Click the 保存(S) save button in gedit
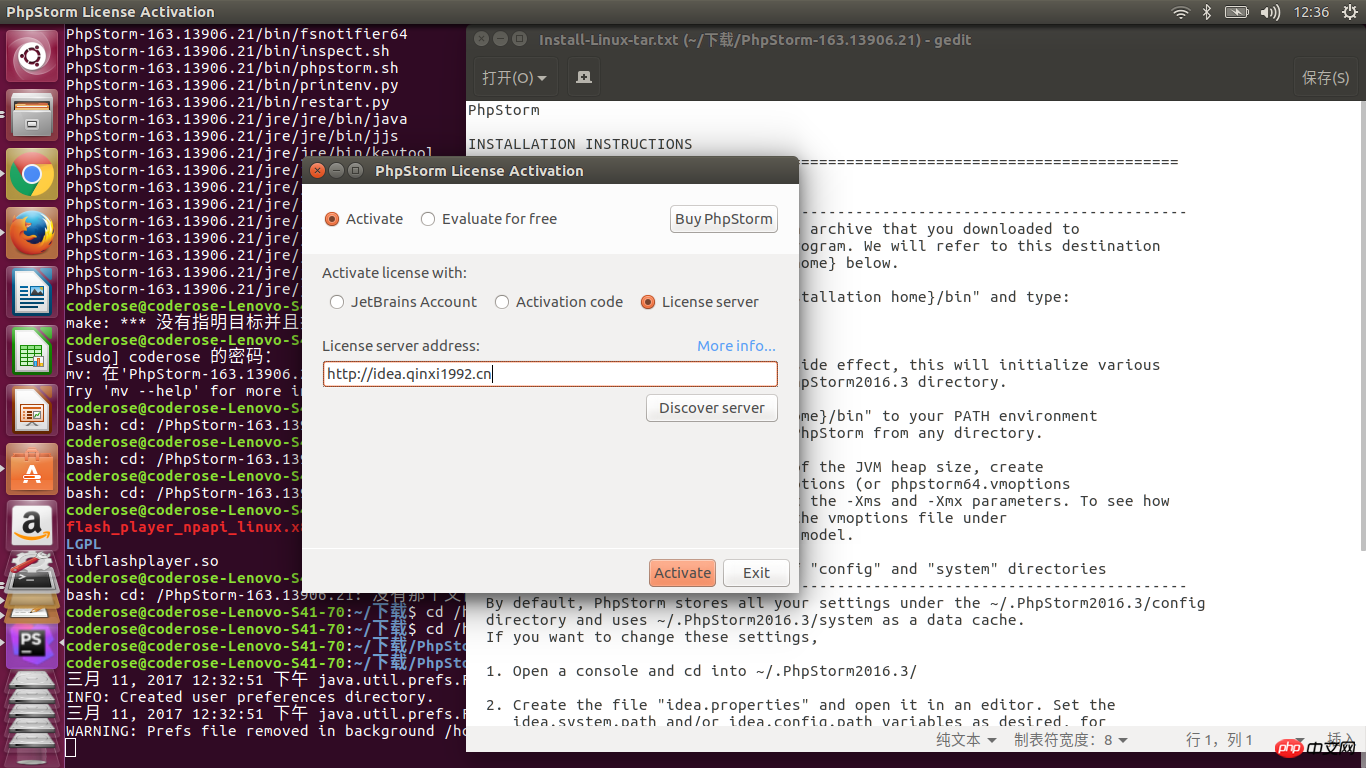Image resolution: width=1366 pixels, height=768 pixels. pyautogui.click(x=1325, y=77)
